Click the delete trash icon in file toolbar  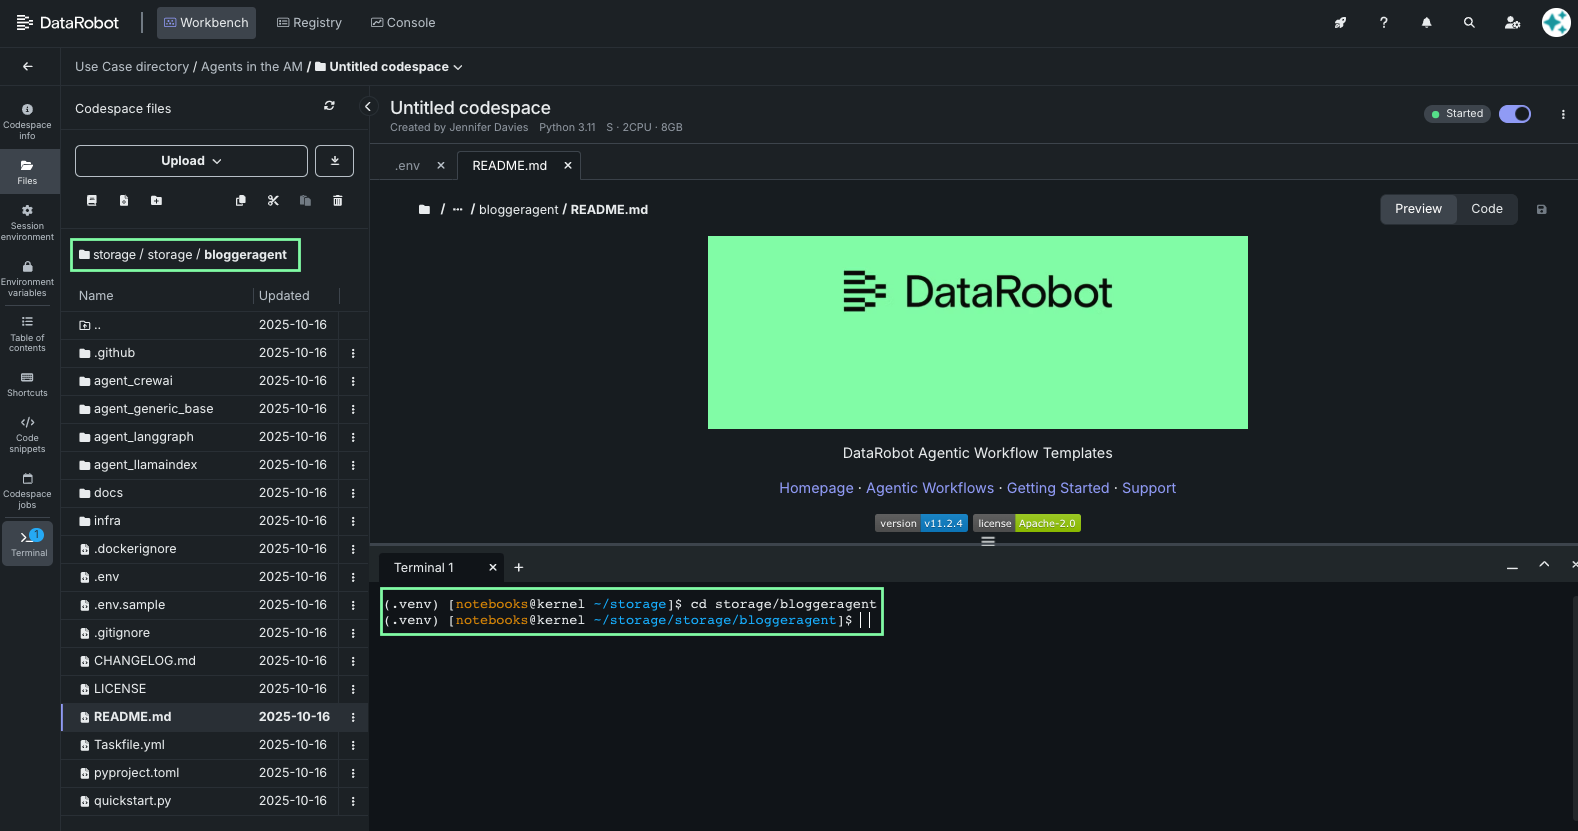coord(338,201)
